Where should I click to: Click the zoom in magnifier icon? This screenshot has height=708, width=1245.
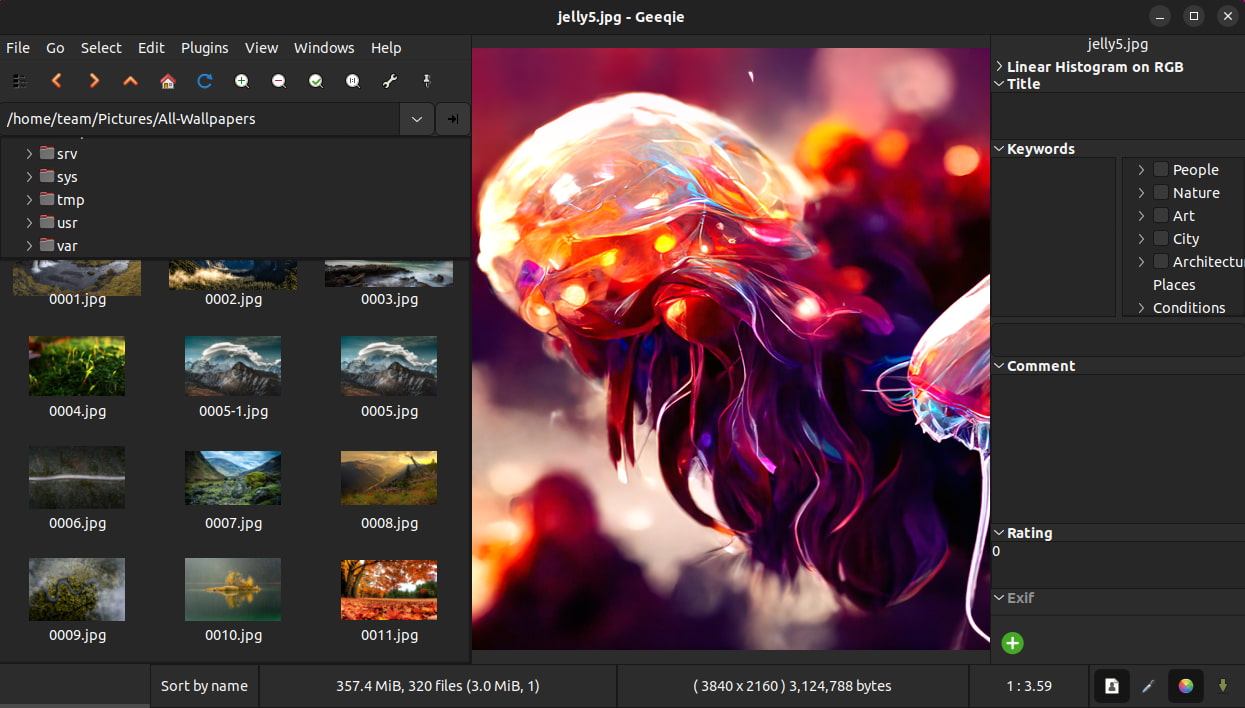pyautogui.click(x=242, y=81)
